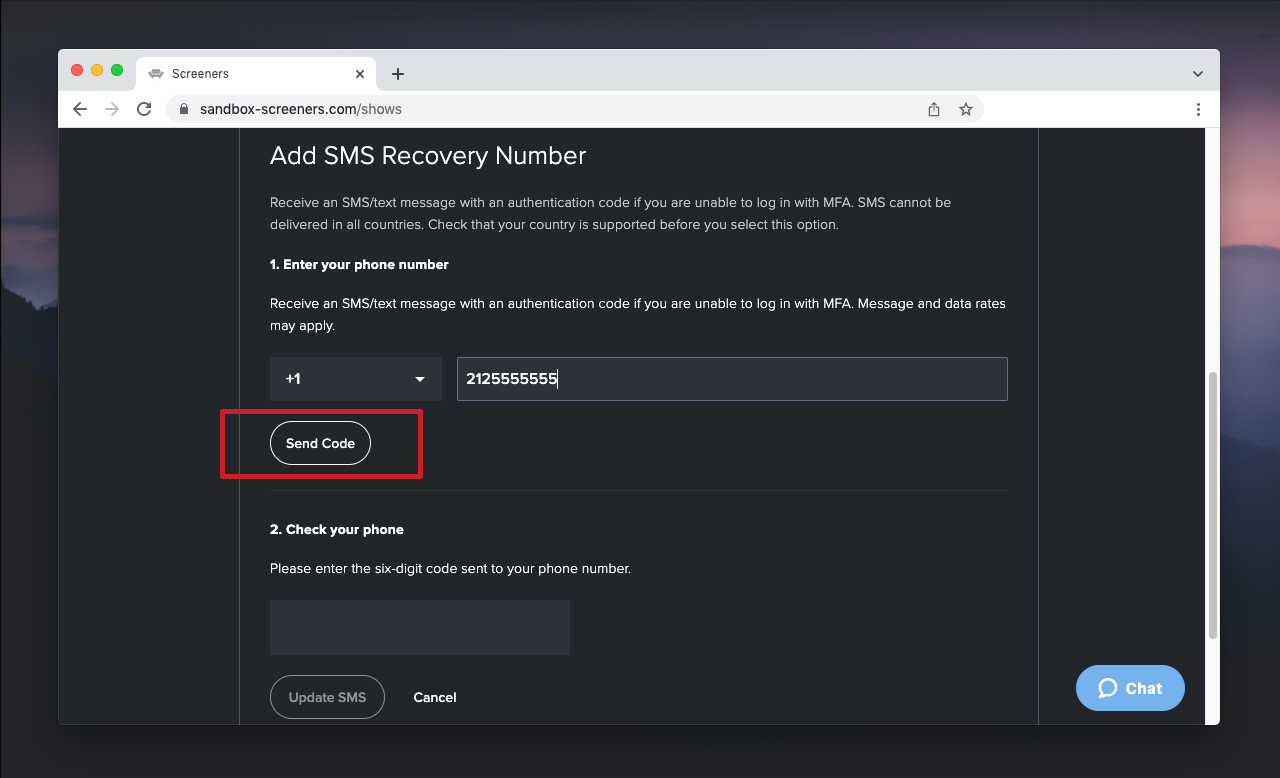Viewport: 1280px width, 778px height.
Task: Click the Send Code button
Action: [320, 443]
